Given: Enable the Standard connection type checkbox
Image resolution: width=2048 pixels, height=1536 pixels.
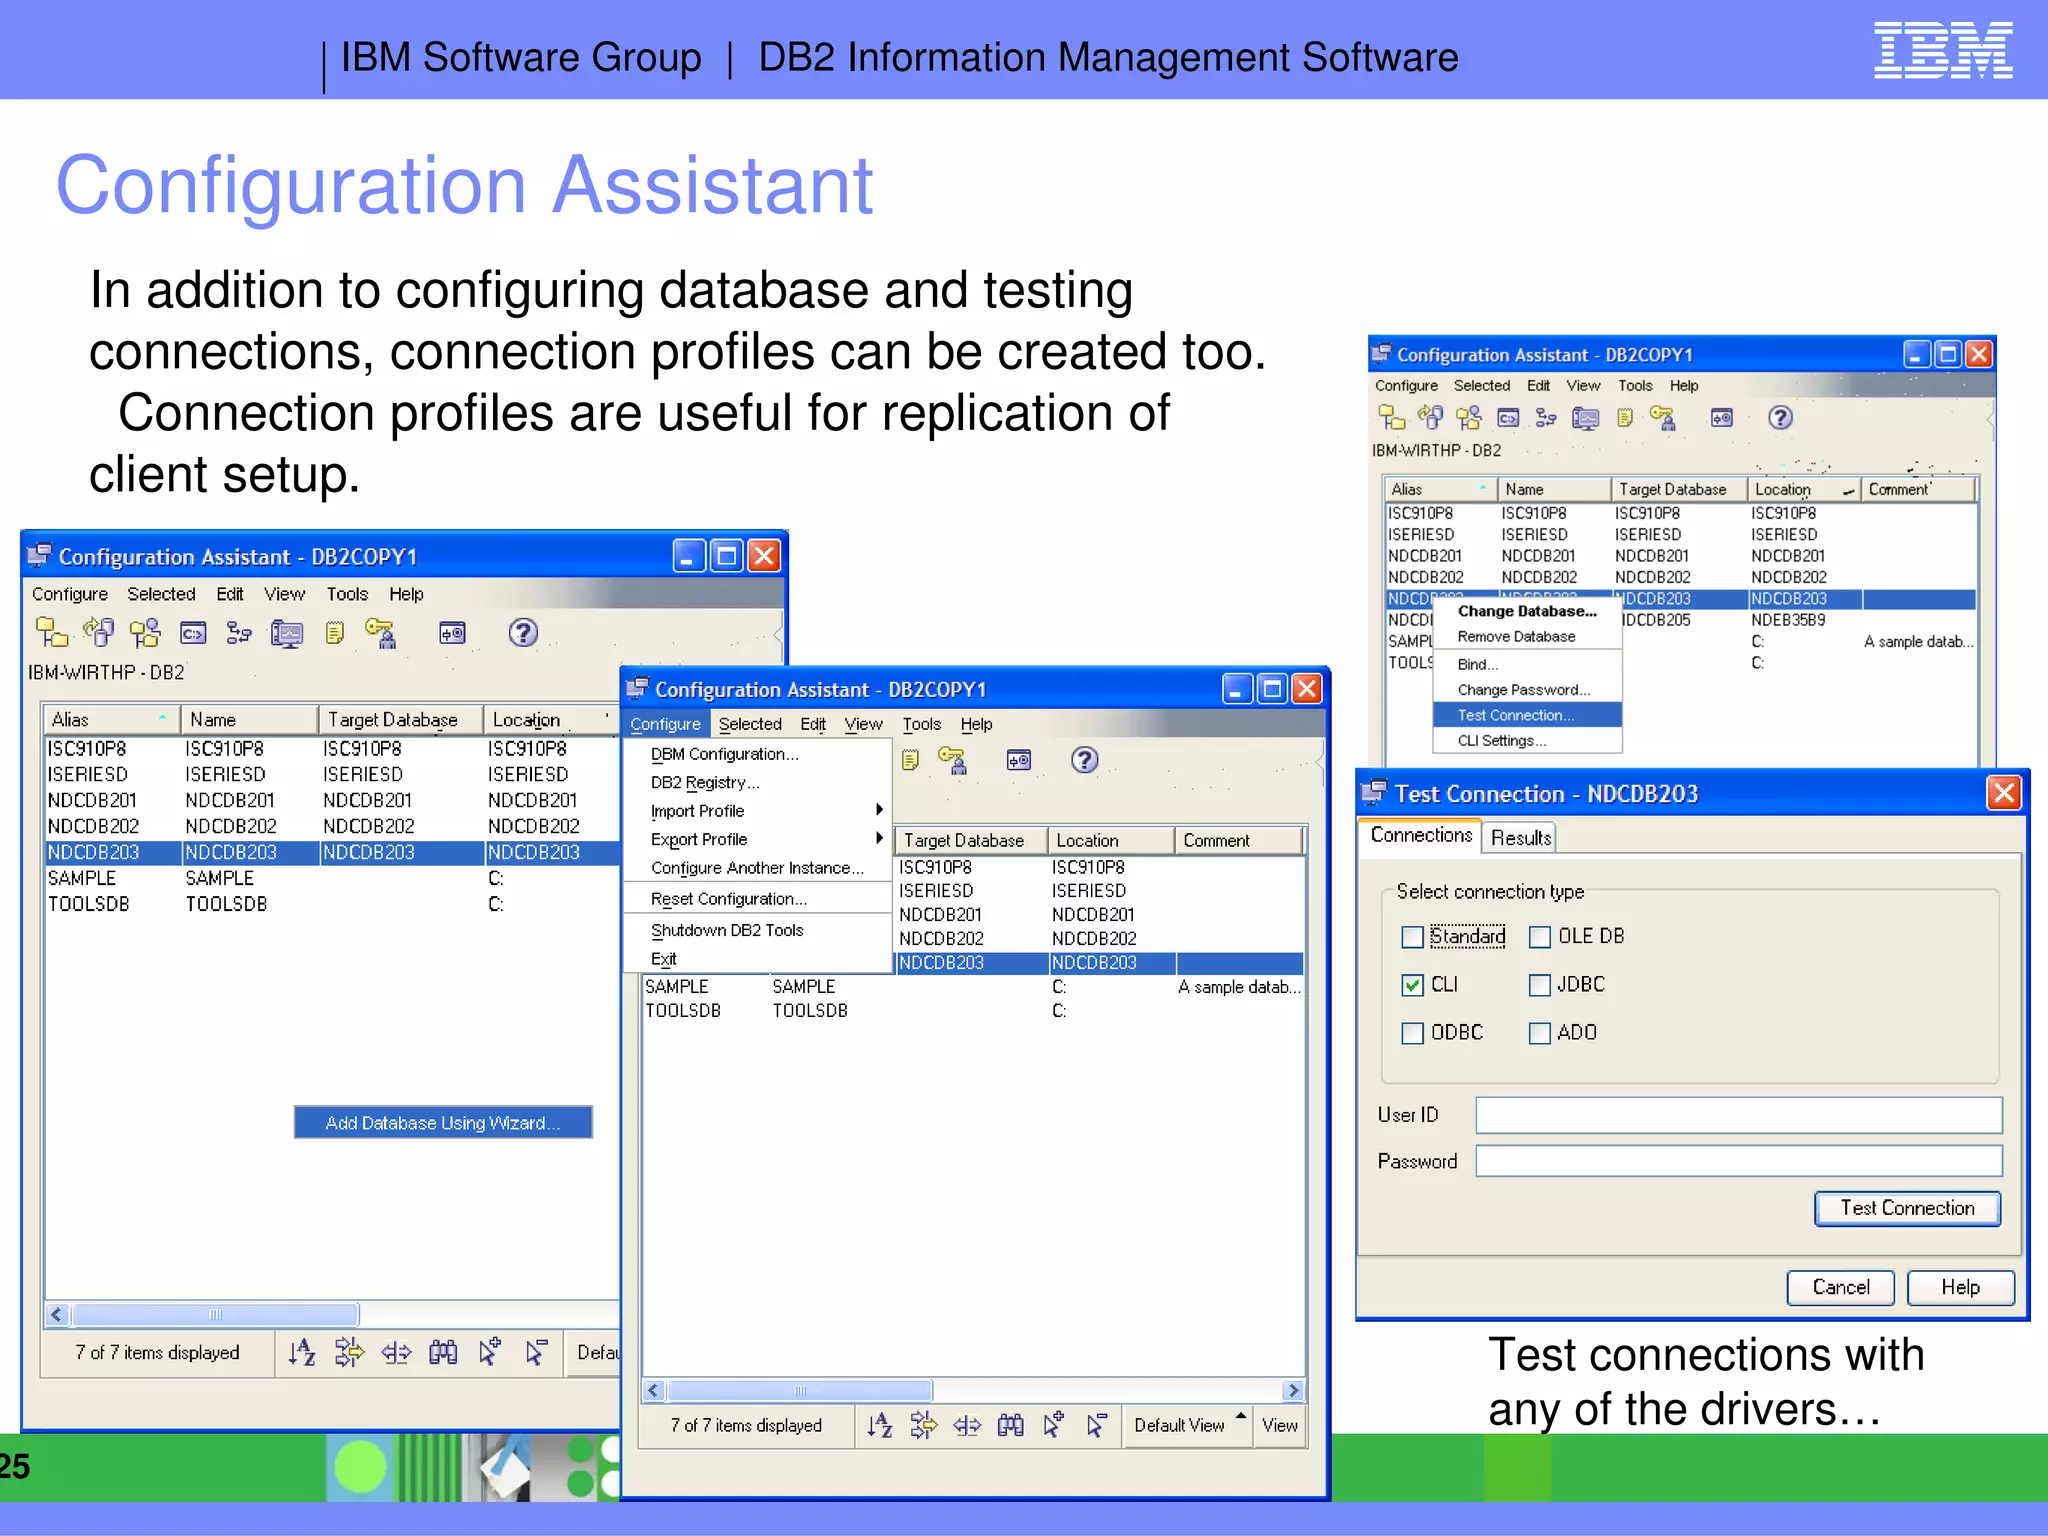Looking at the screenshot, I should click(x=1413, y=937).
